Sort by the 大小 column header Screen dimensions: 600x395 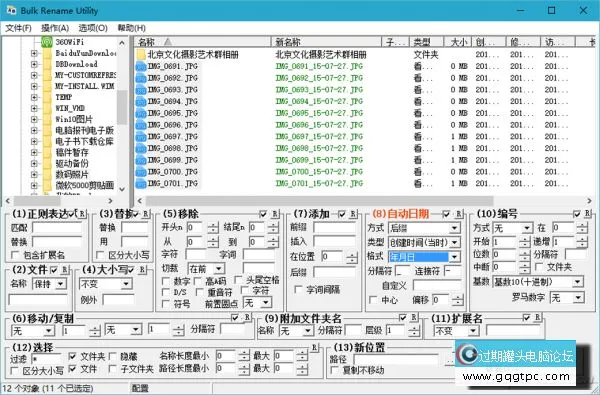458,42
